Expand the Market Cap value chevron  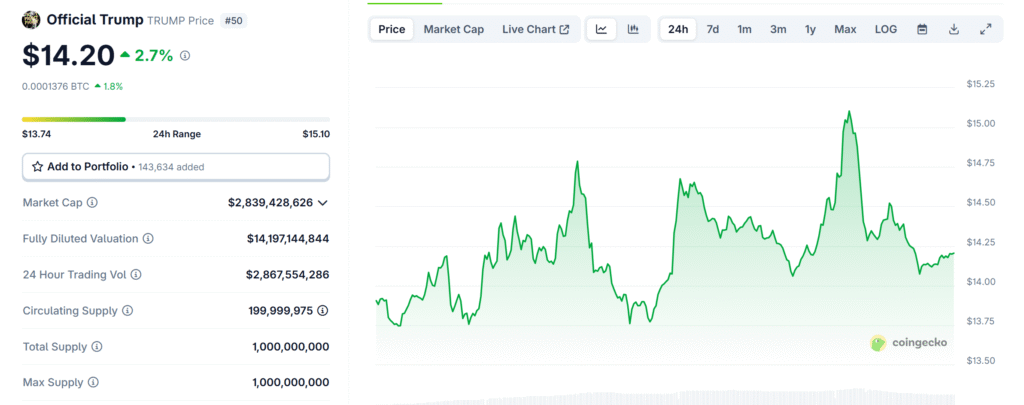tap(323, 203)
